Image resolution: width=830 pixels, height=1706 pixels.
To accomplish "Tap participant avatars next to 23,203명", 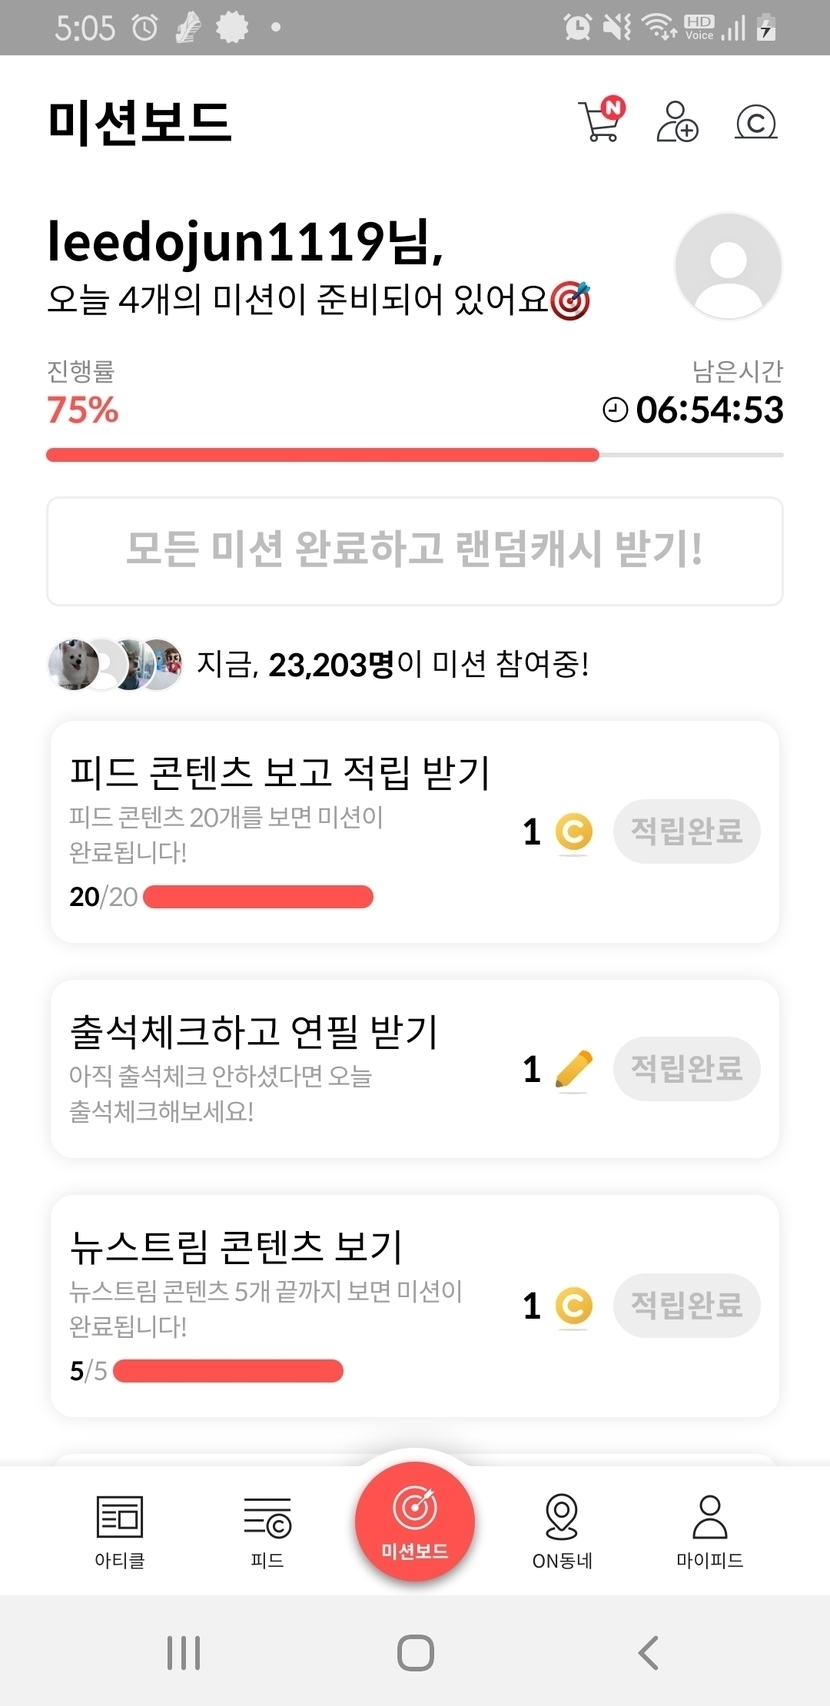I will [x=115, y=664].
